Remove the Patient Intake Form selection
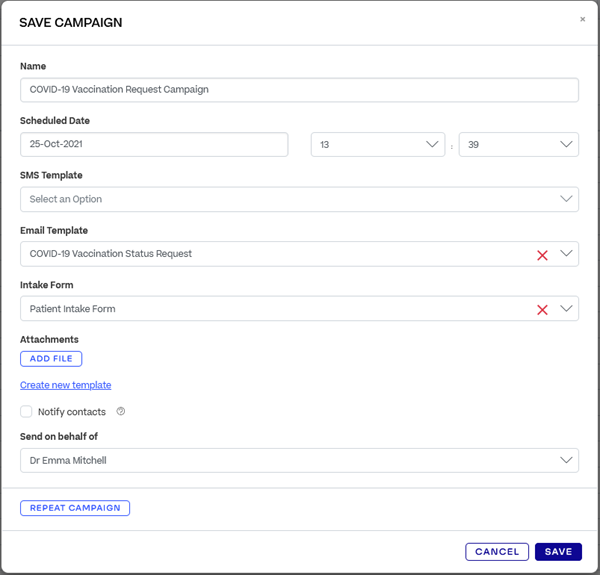This screenshot has height=575, width=600. point(542,310)
